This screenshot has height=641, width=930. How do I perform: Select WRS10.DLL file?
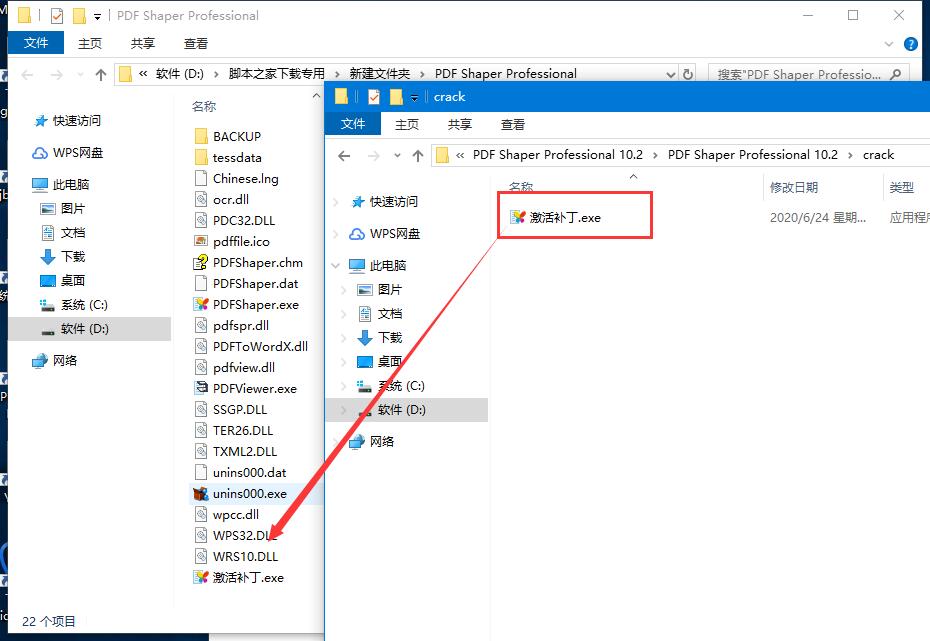tap(236, 557)
